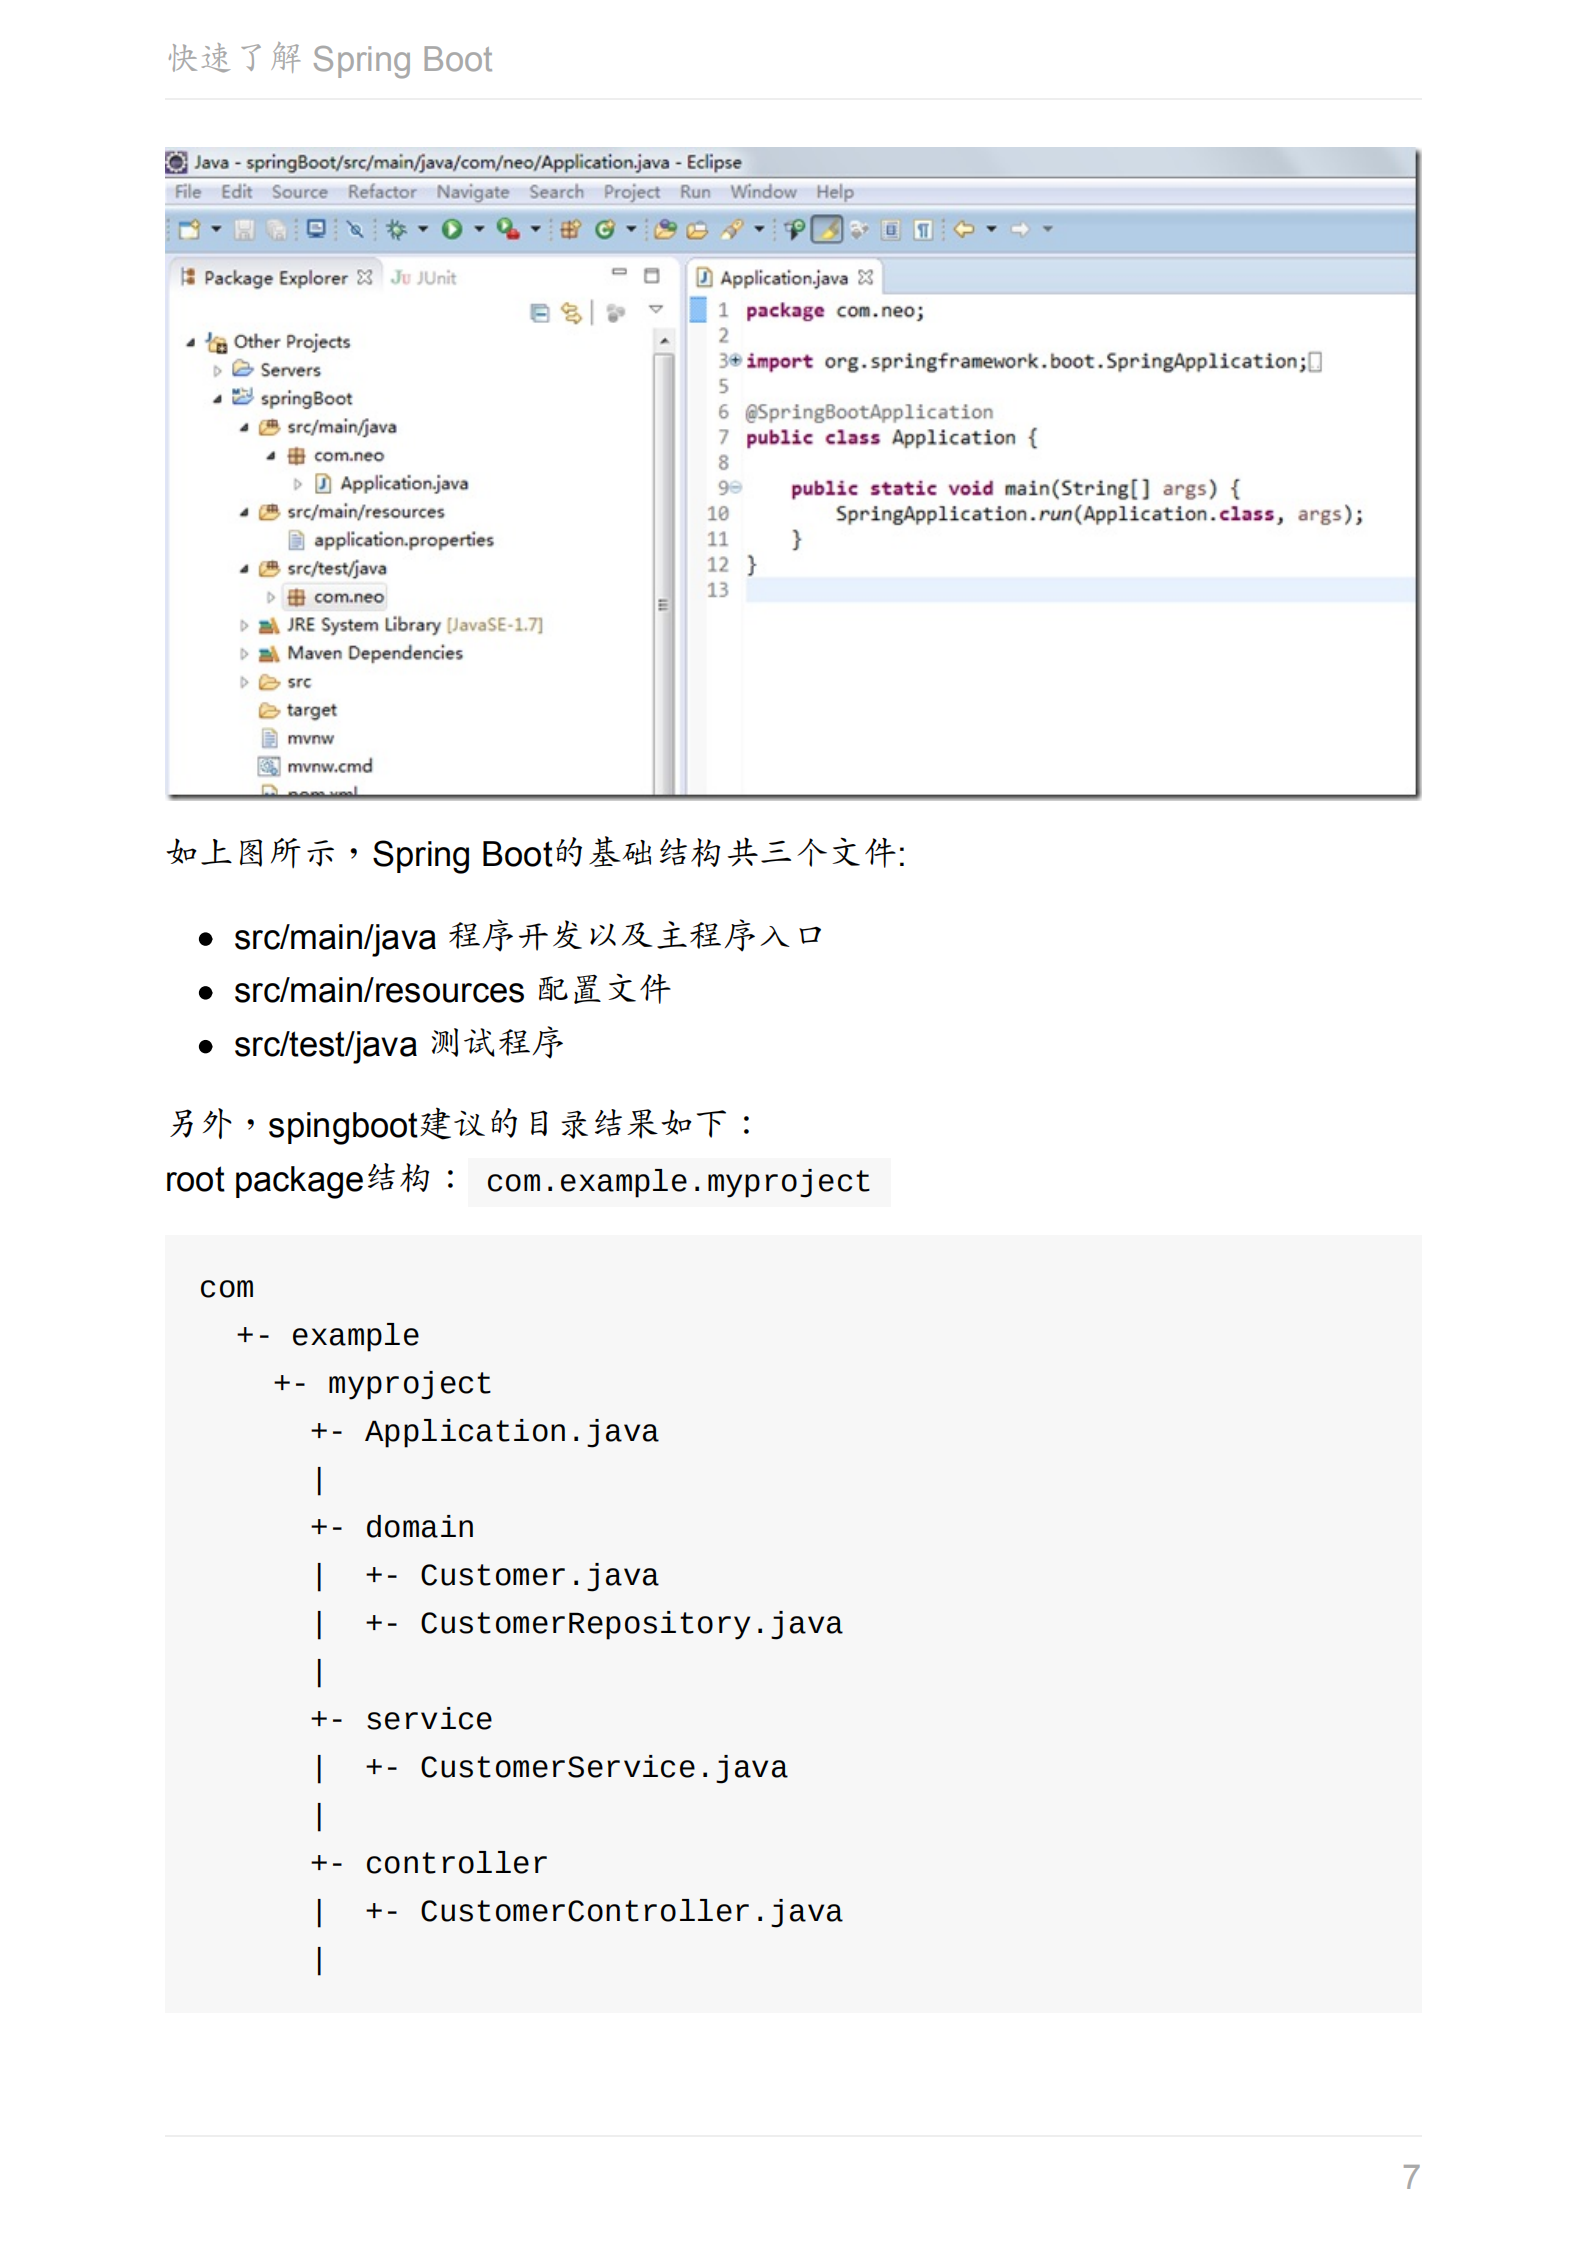Select mvnw.cmd file
Viewport: 1587px width, 2245px height.
(316, 767)
